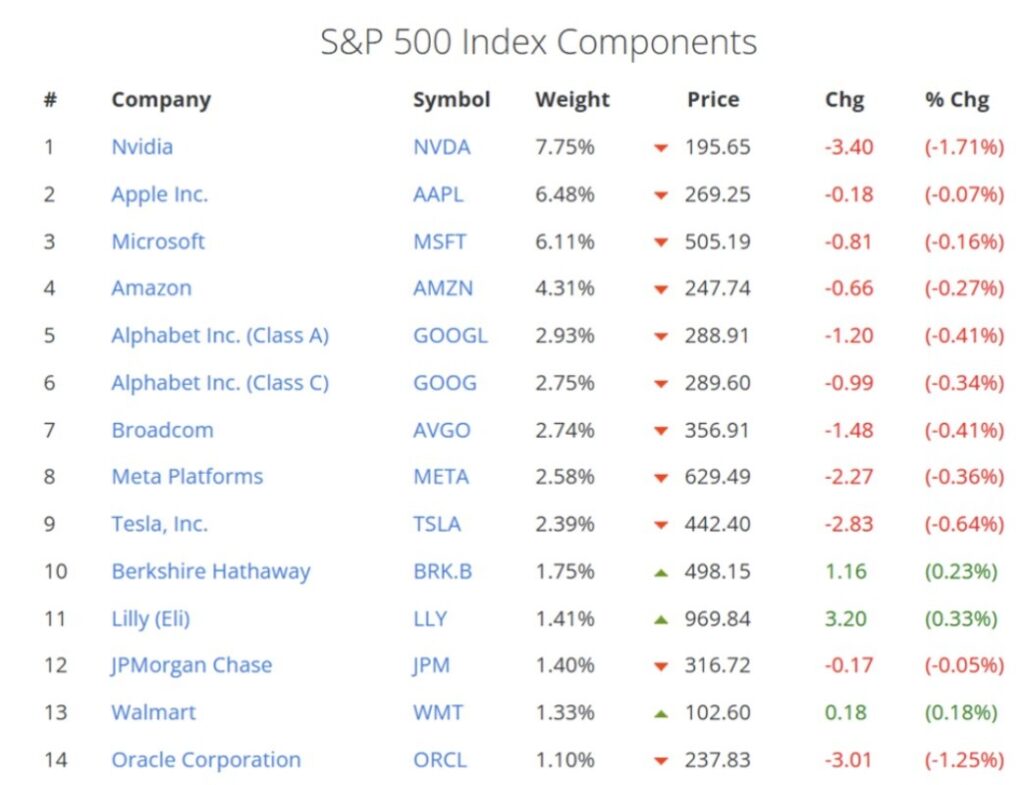Click the red down arrow beside Nvidia price
The height and width of the screenshot is (785, 1024).
pyautogui.click(x=660, y=148)
